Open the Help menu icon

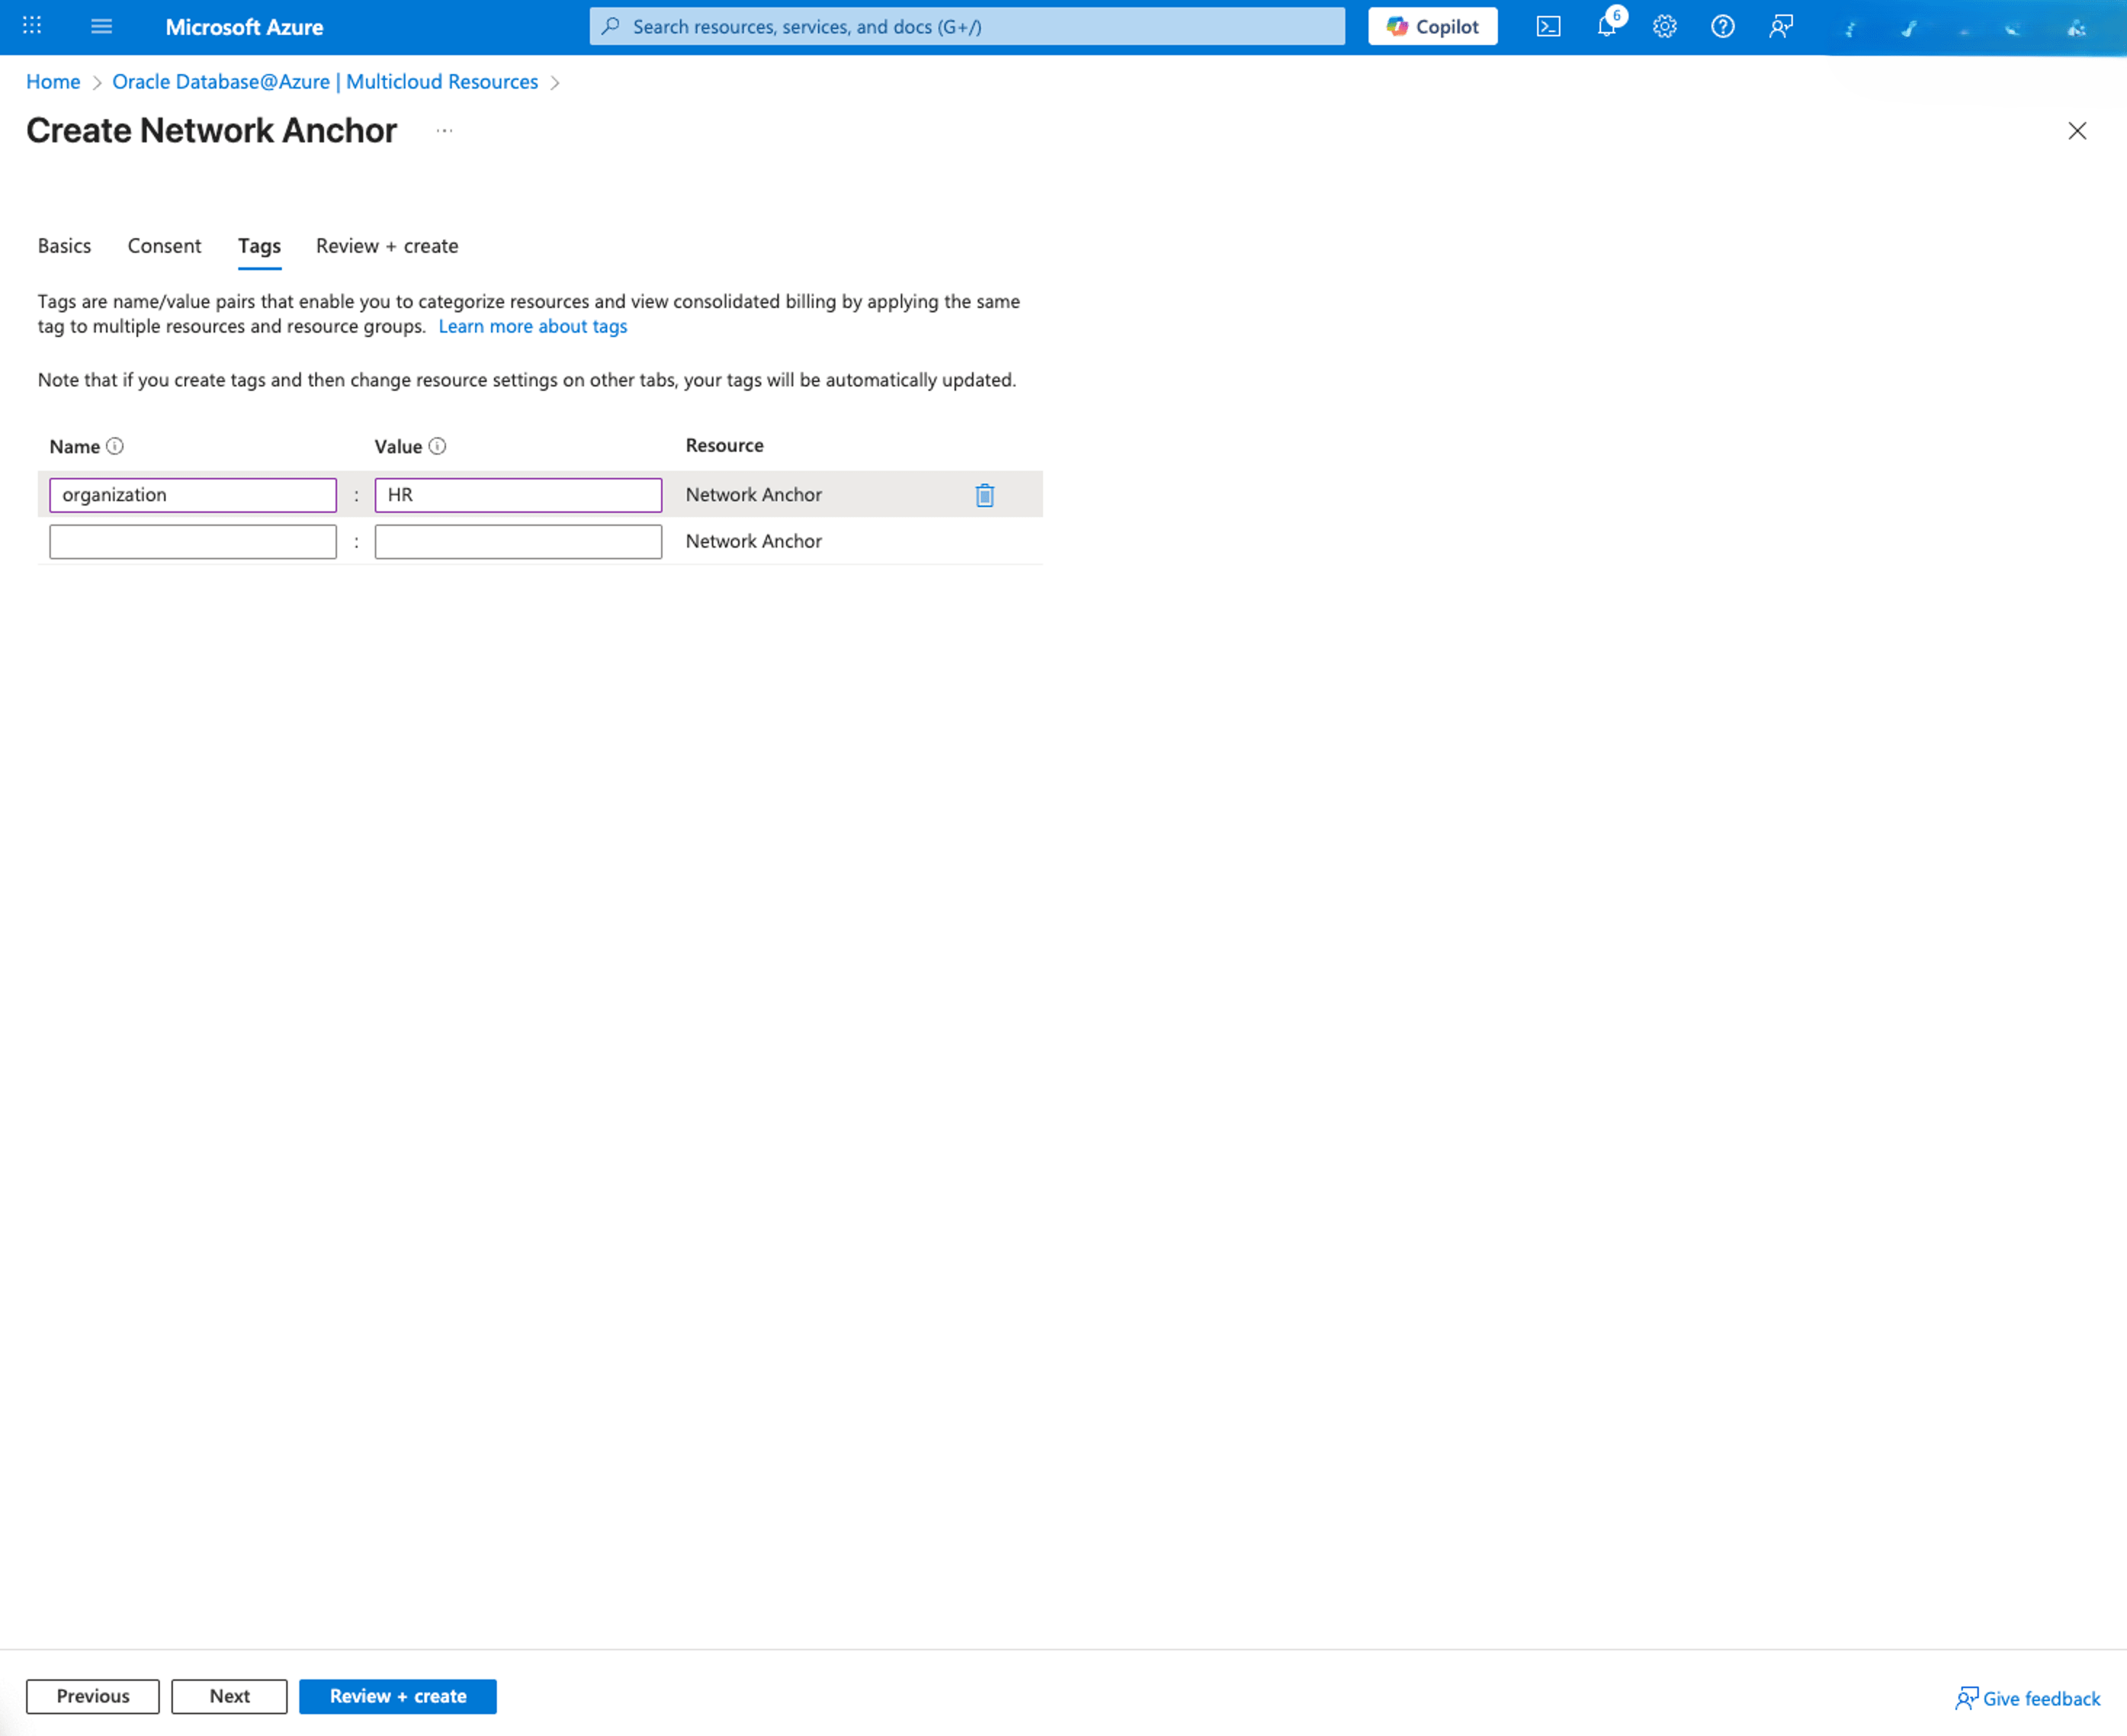click(x=1722, y=27)
